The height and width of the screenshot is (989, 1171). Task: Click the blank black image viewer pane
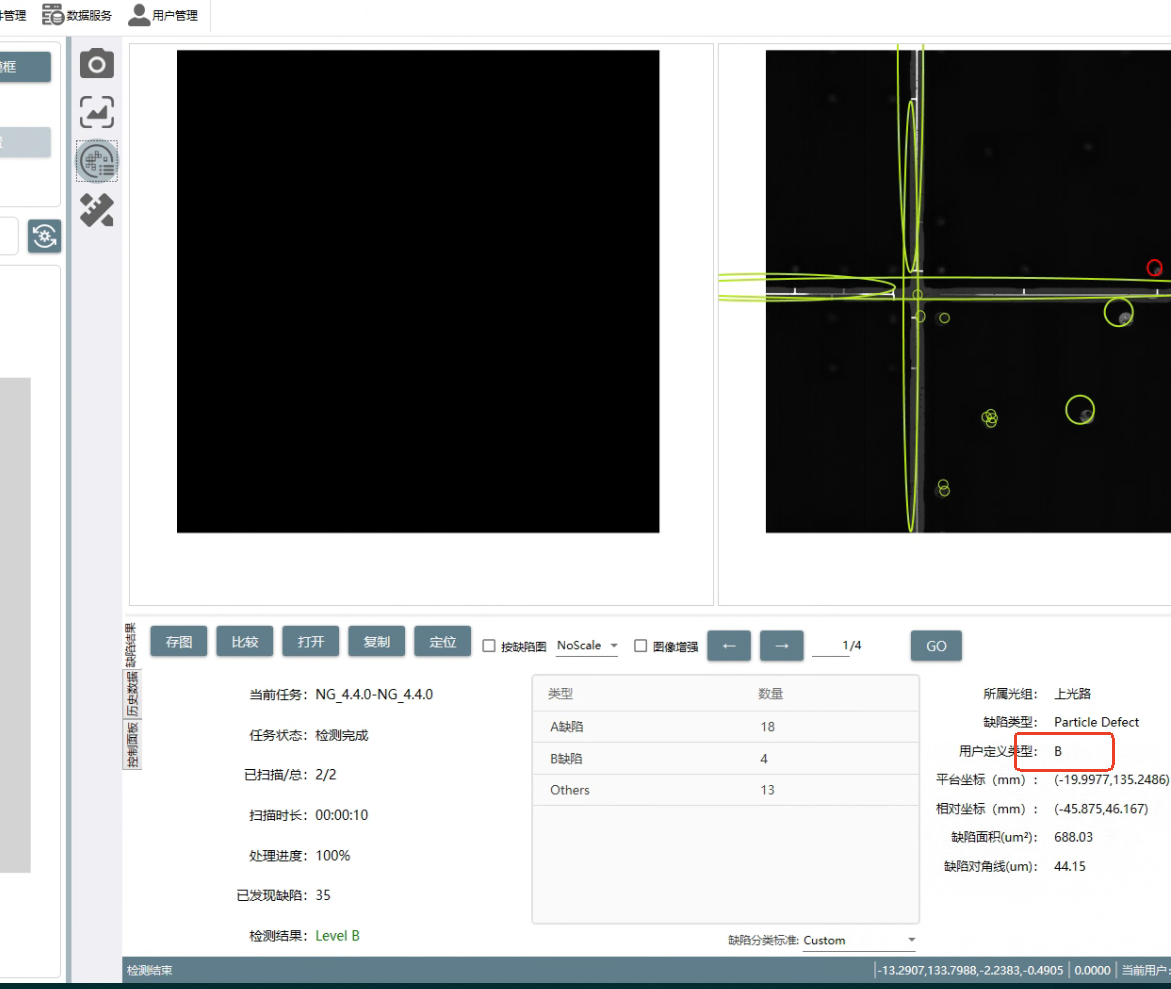click(x=418, y=291)
